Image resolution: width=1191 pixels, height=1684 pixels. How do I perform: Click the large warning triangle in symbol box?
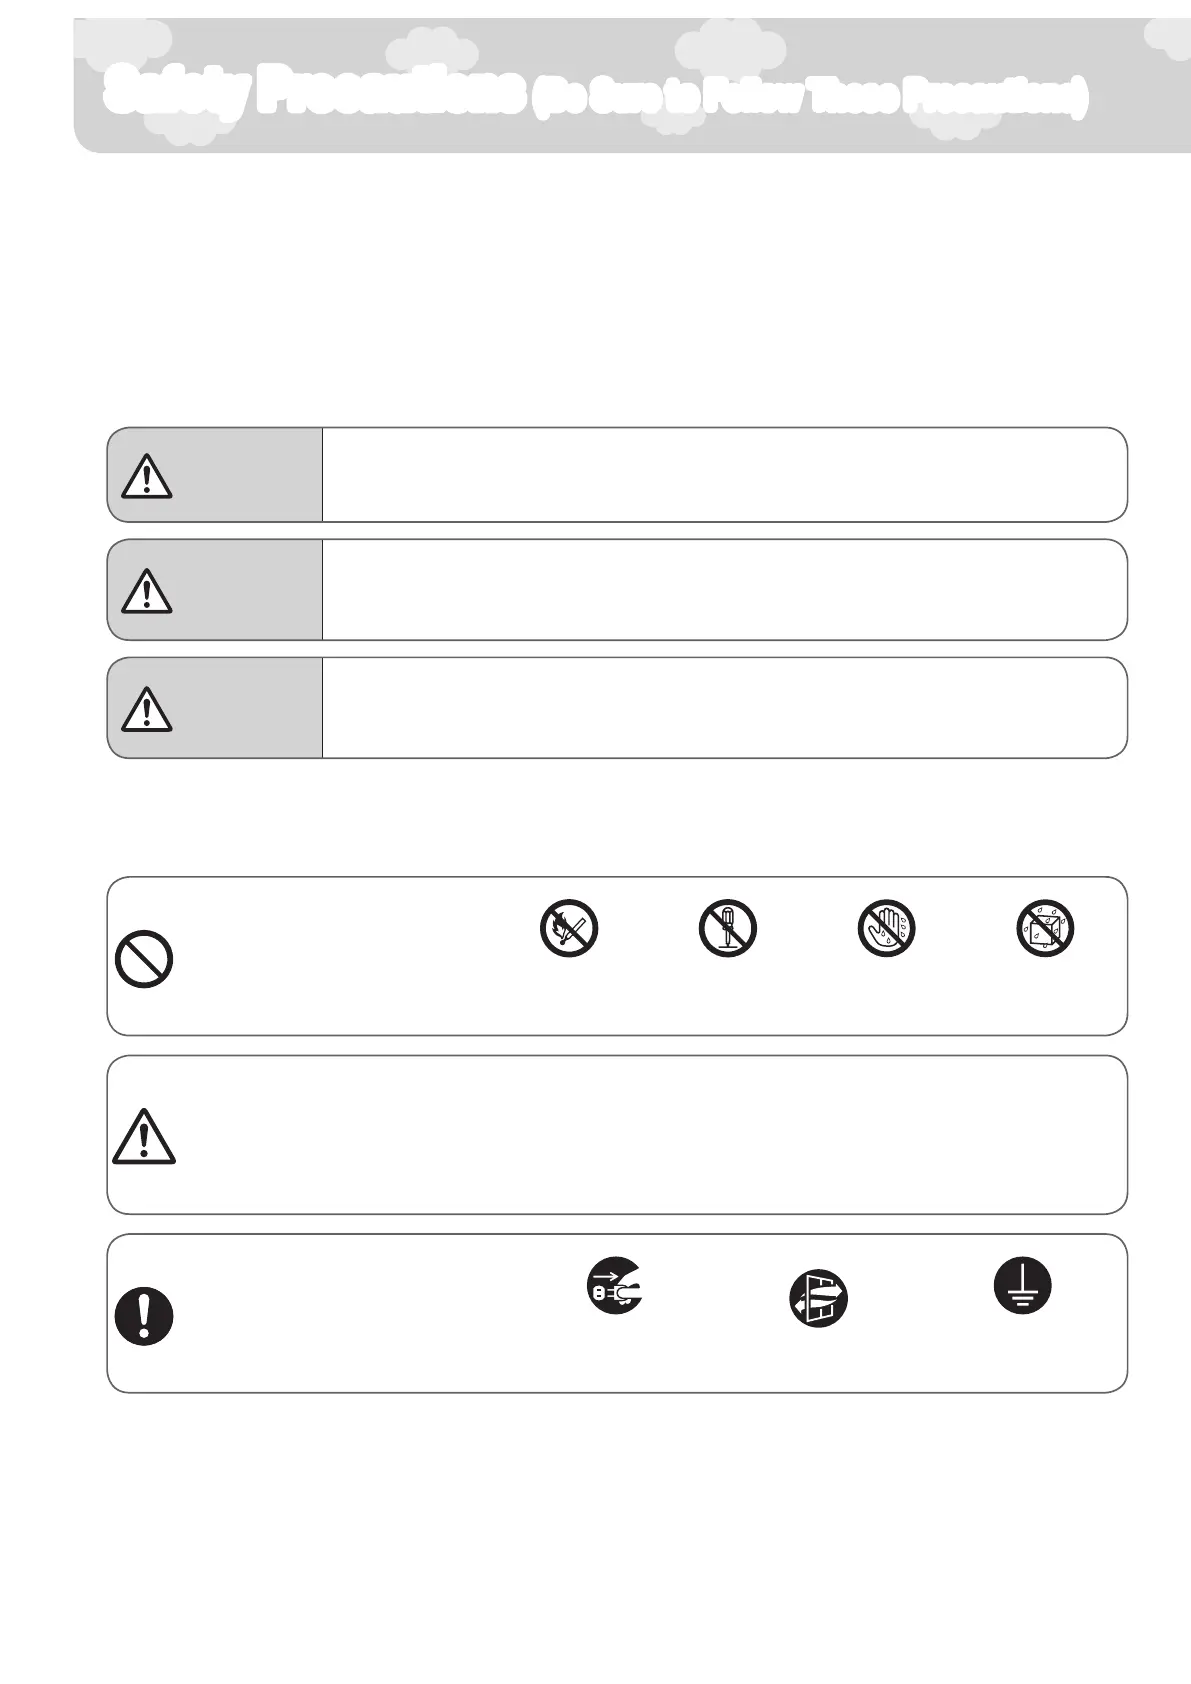(144, 1137)
